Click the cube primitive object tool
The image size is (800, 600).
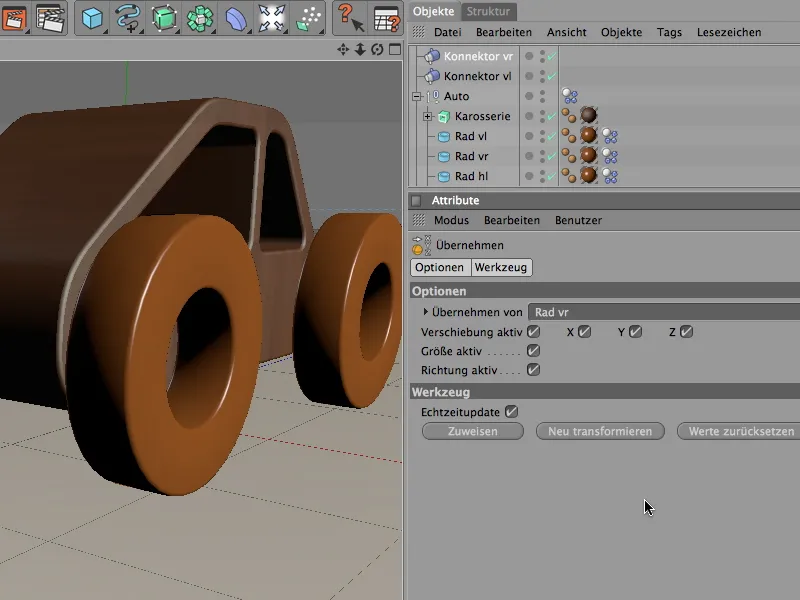[x=93, y=17]
